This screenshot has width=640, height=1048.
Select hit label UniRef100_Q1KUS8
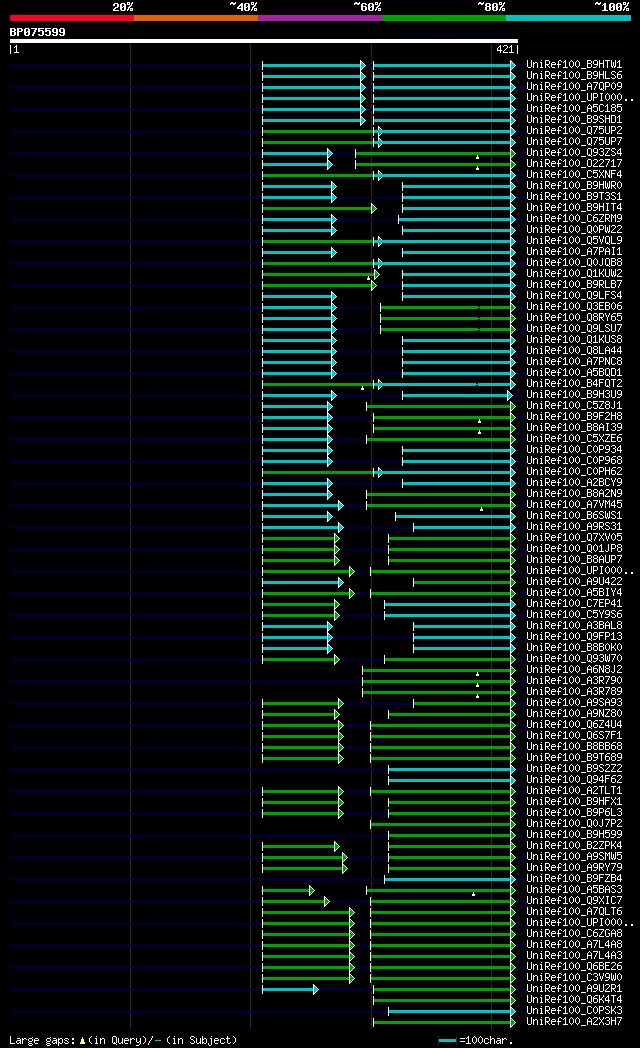pos(574,340)
